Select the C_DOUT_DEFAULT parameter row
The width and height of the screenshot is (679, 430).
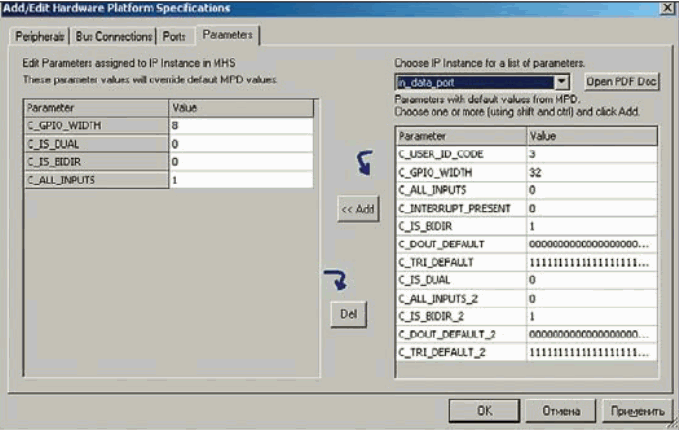coord(460,244)
